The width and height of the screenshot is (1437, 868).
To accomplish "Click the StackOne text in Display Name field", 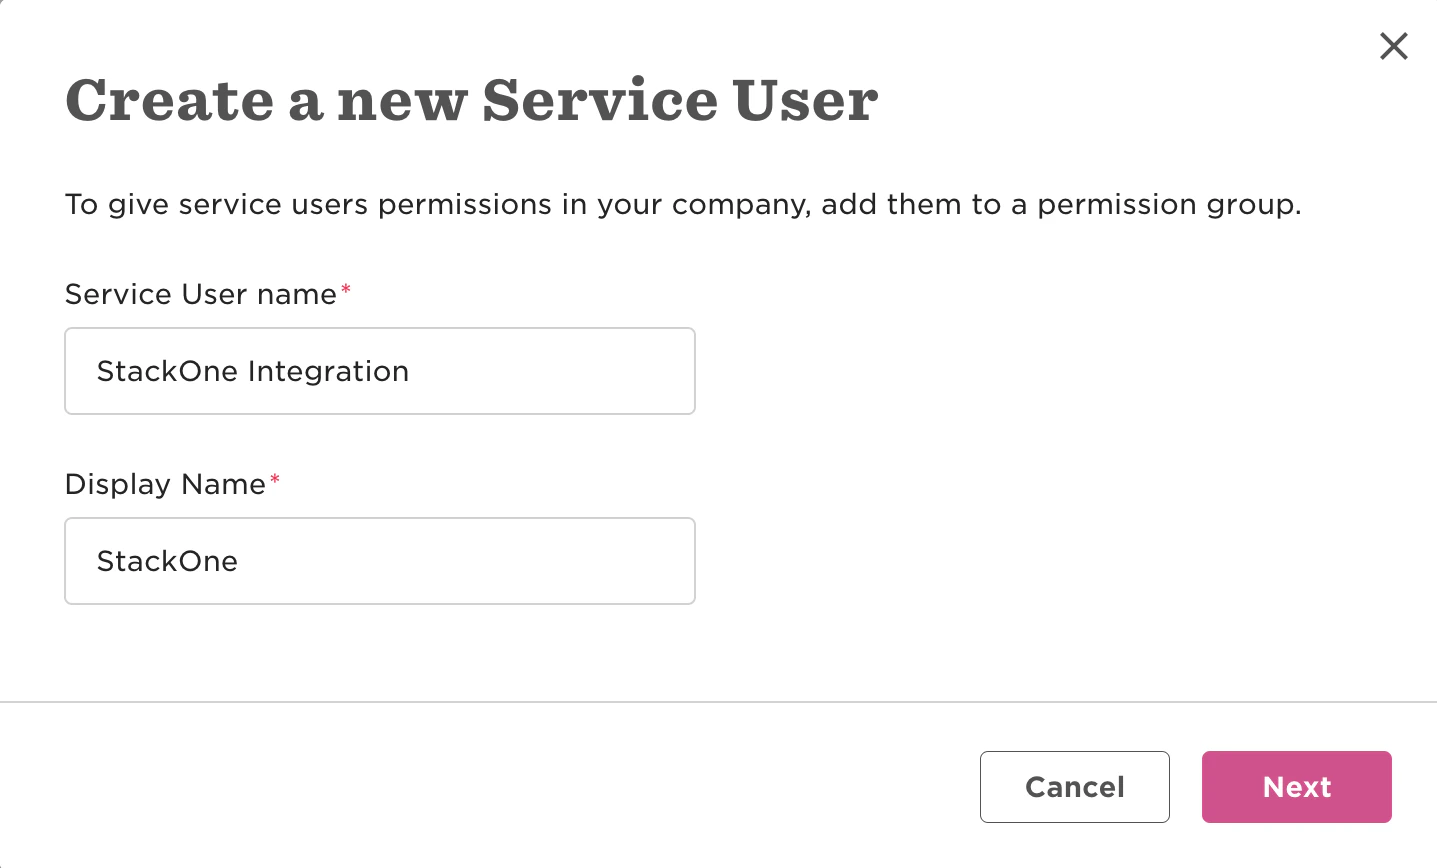I will click(x=167, y=561).
